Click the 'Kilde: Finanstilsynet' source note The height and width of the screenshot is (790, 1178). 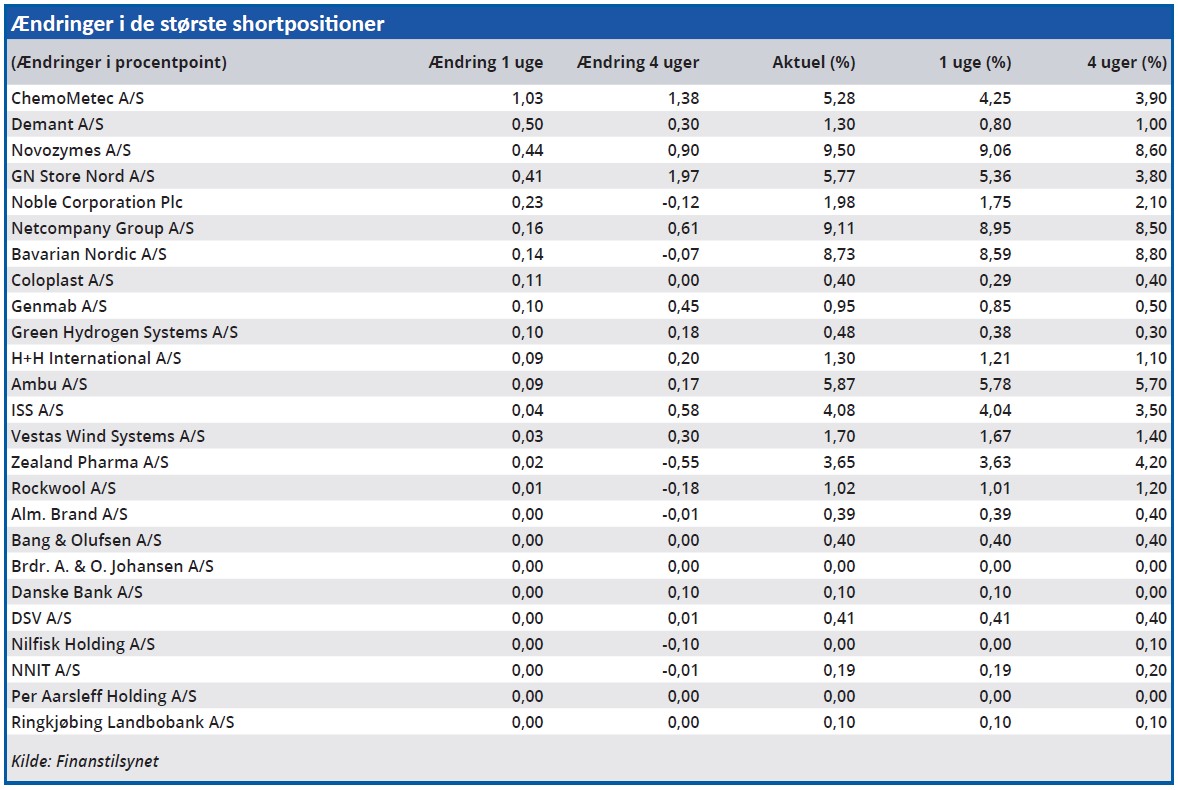(x=85, y=761)
